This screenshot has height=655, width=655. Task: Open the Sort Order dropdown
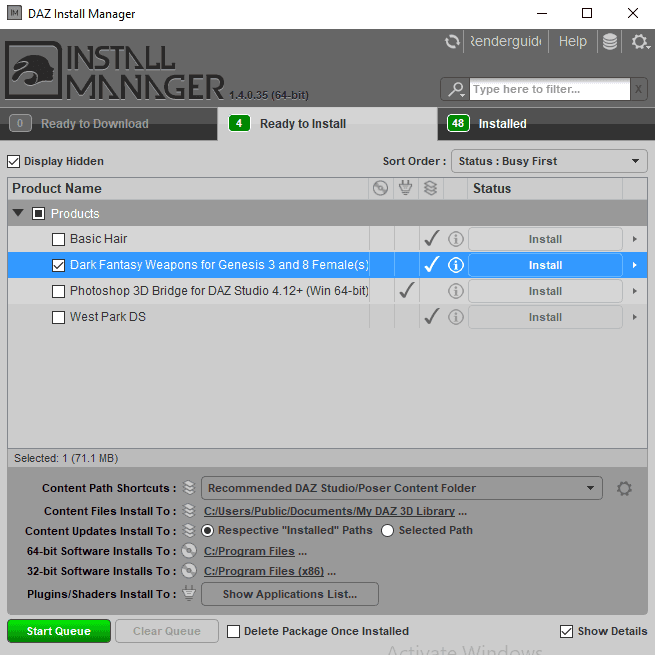549,161
